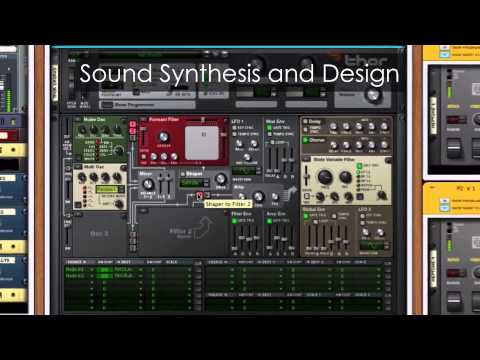Click the Chorus Delay knob
Image resolution: width=480 pixels, height=360 pixels.
(333, 144)
